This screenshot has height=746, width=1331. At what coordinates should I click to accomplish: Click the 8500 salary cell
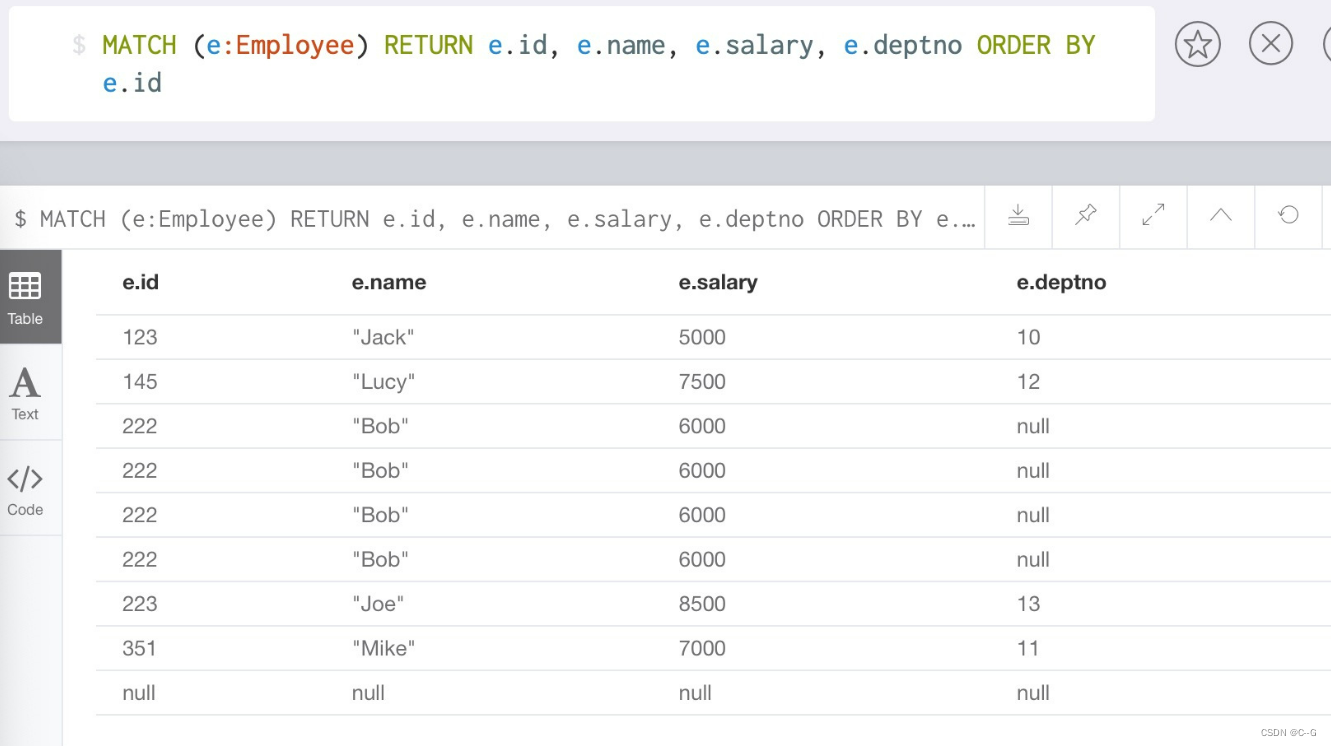pos(702,604)
